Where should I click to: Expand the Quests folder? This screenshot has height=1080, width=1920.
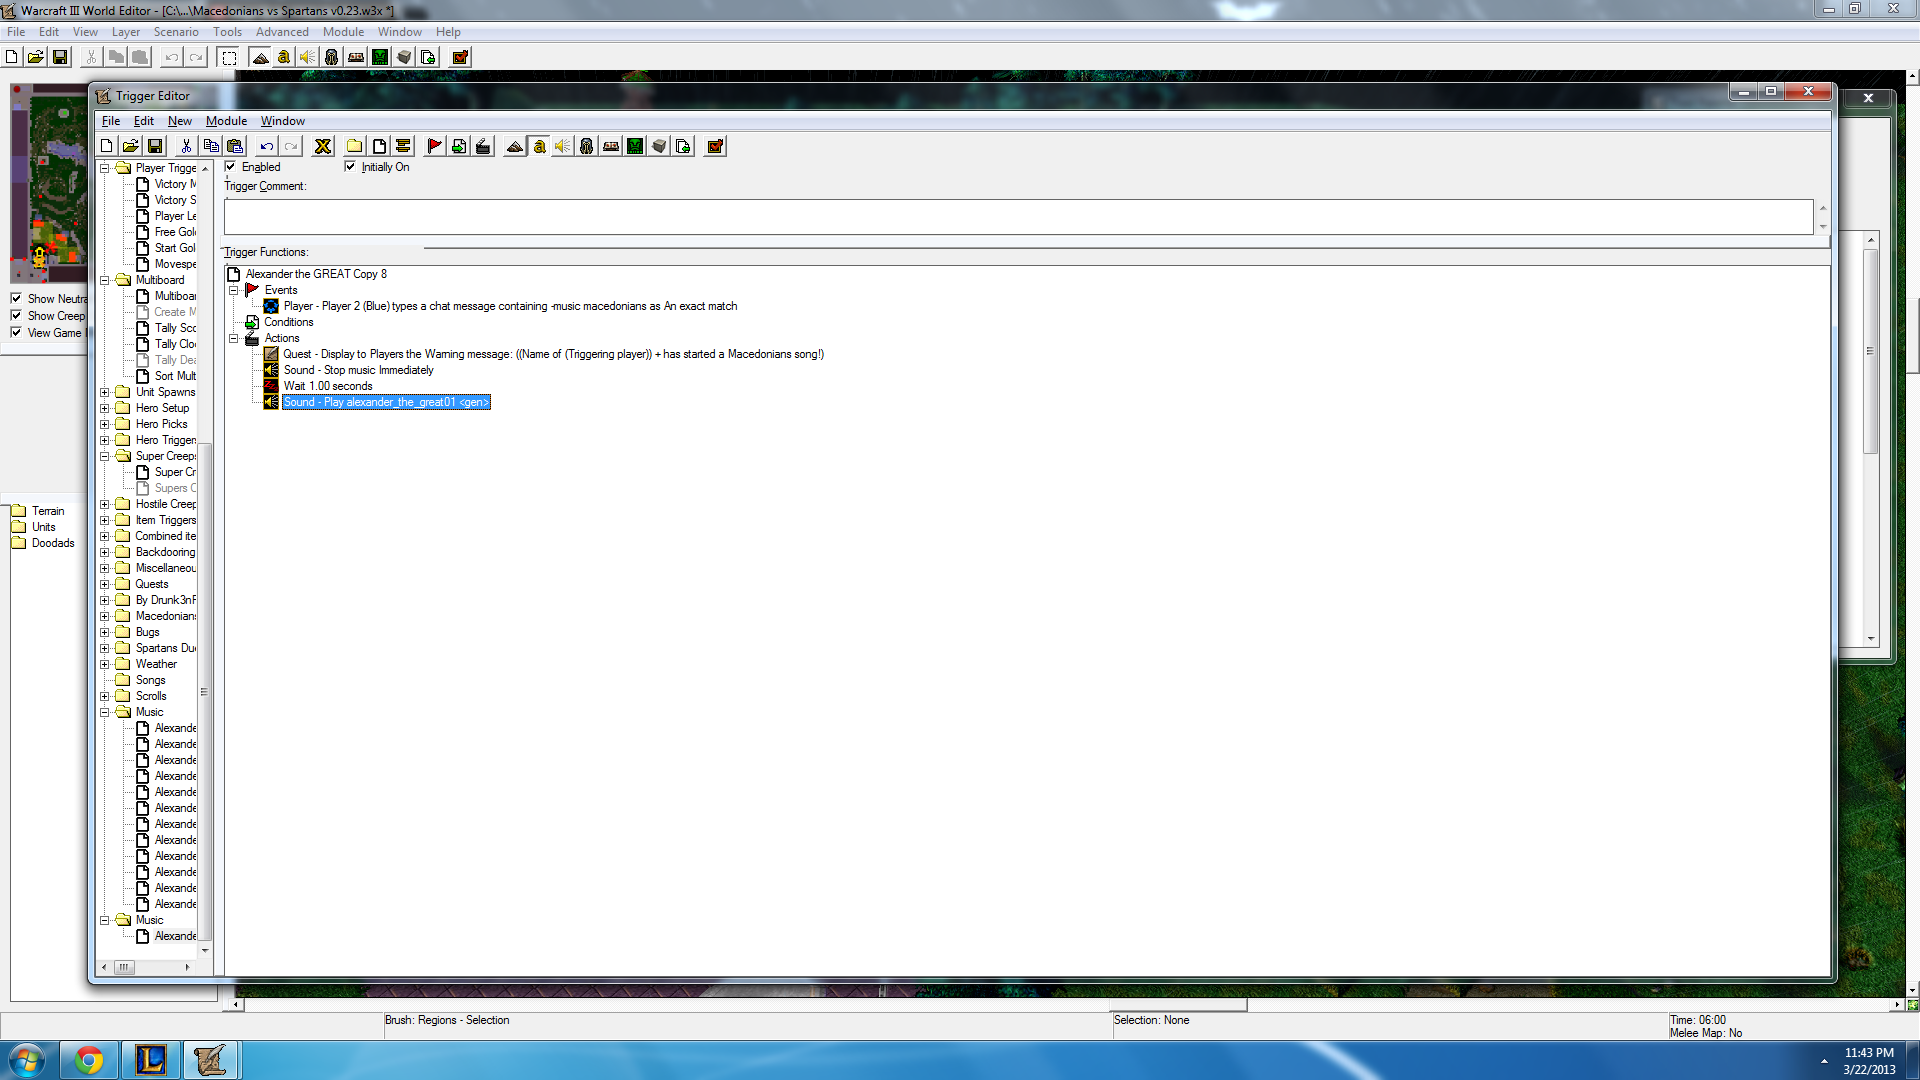[104, 584]
